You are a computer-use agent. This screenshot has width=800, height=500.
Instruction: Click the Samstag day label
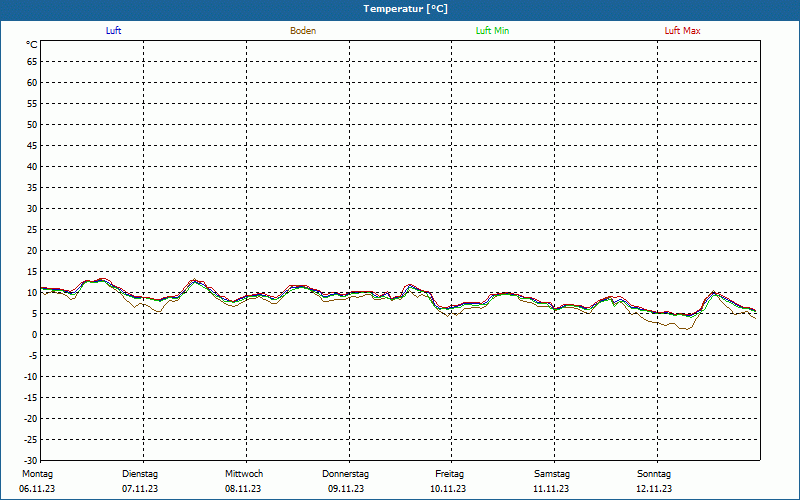coord(552,474)
